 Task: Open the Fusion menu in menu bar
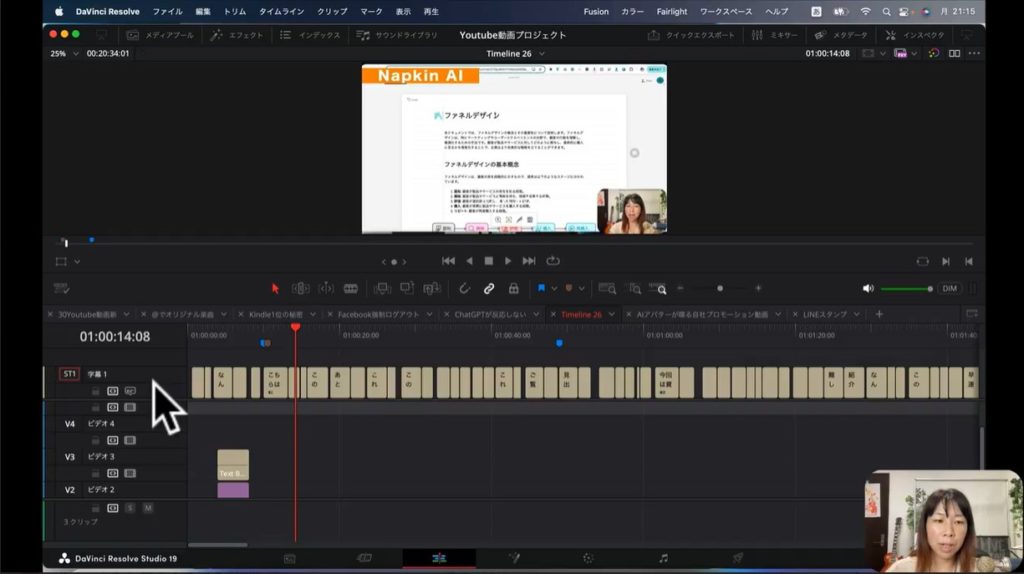[595, 11]
